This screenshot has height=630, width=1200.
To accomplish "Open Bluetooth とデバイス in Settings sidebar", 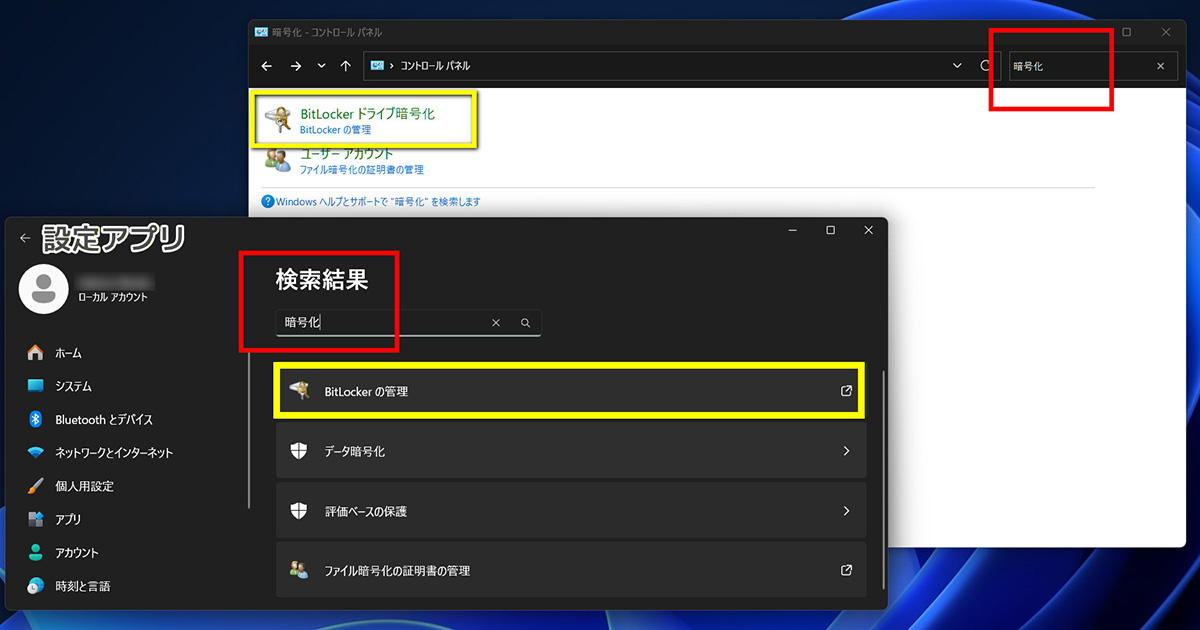I will (x=103, y=419).
